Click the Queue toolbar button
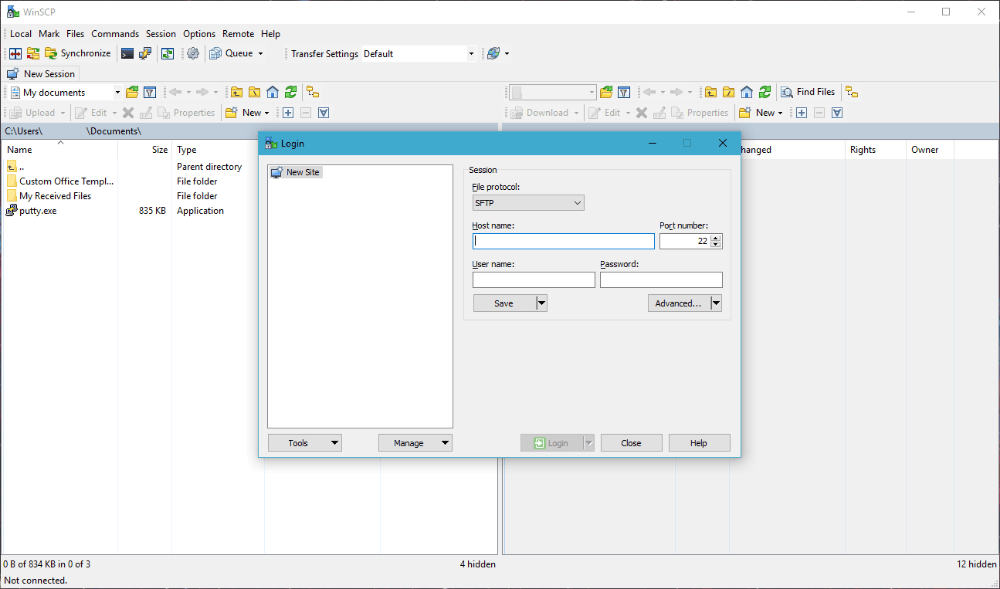Image resolution: width=1000 pixels, height=589 pixels. [x=231, y=54]
